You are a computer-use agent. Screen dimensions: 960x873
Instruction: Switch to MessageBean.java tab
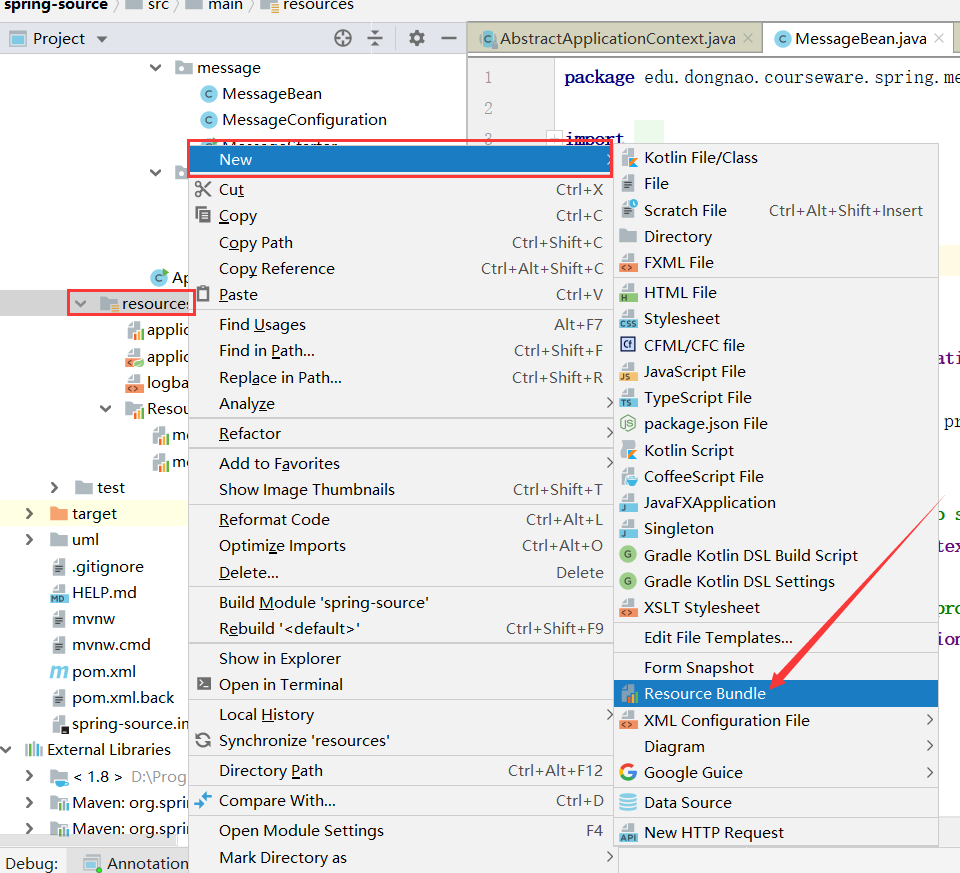860,39
